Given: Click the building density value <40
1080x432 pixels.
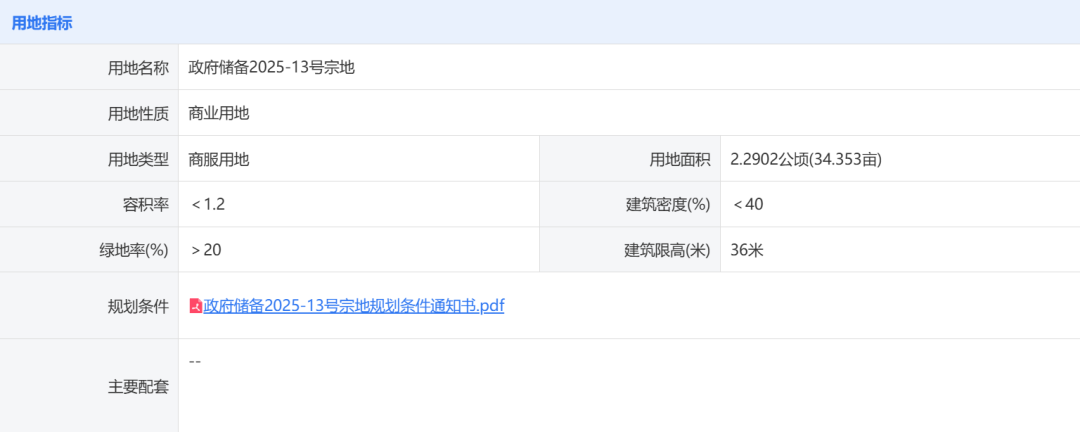Looking at the screenshot, I should [748, 204].
